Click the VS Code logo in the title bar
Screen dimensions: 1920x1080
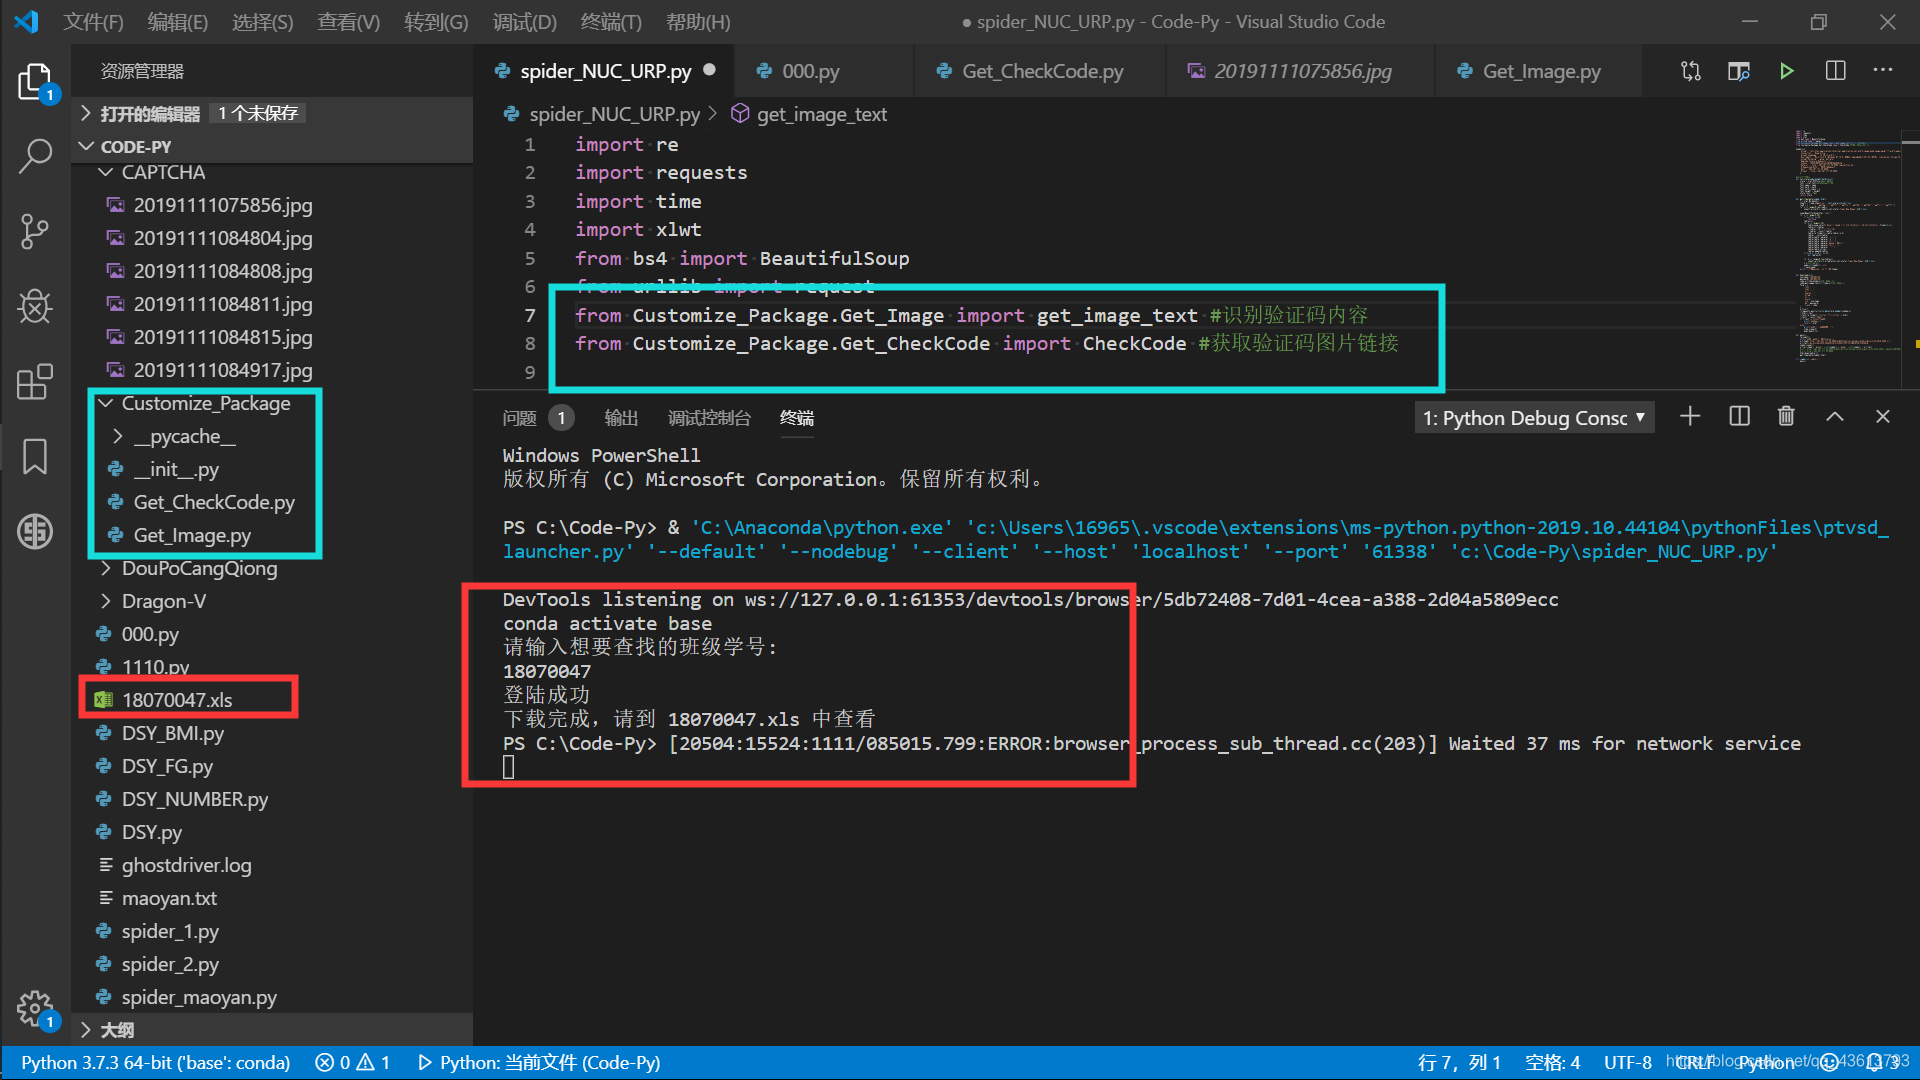(x=27, y=21)
